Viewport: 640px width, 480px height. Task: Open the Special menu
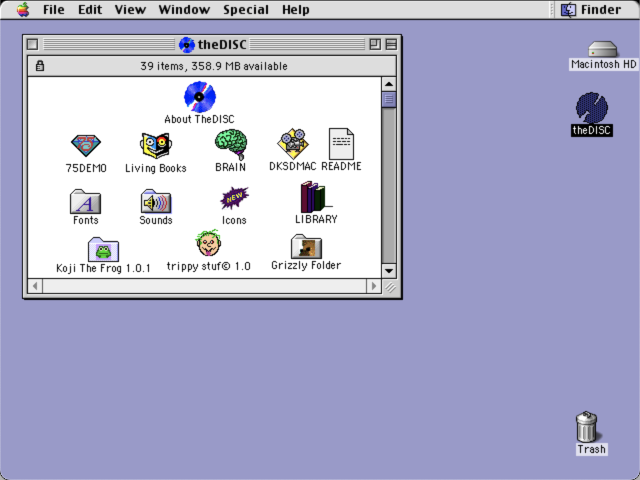tap(246, 9)
